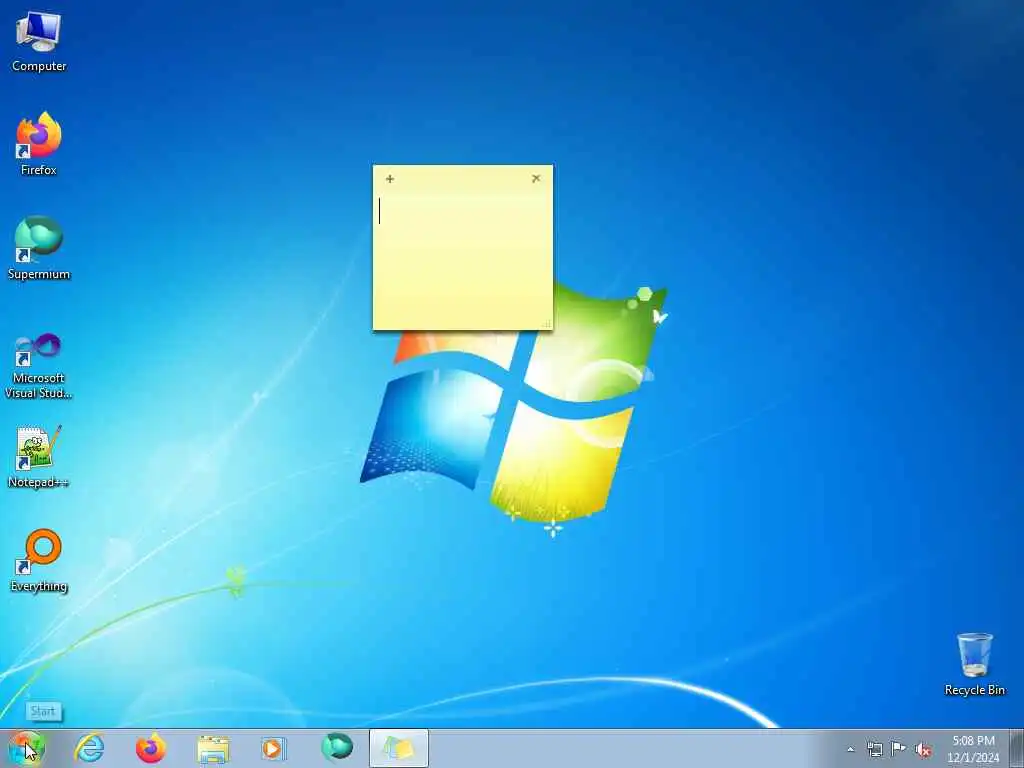Viewport: 1024px width, 768px height.
Task: Delete the sticky note with X icon
Action: [x=536, y=178]
